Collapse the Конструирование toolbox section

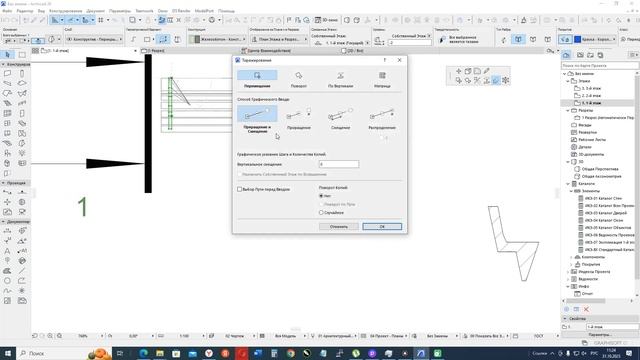click(x=3, y=64)
